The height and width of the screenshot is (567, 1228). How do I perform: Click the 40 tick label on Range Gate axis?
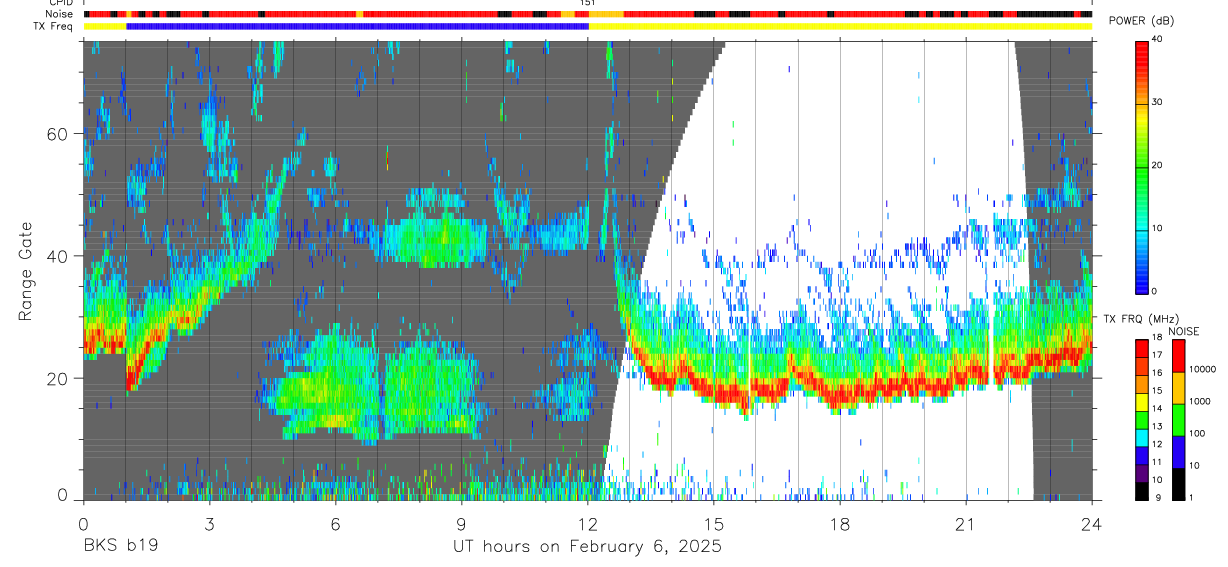pyautogui.click(x=59, y=256)
